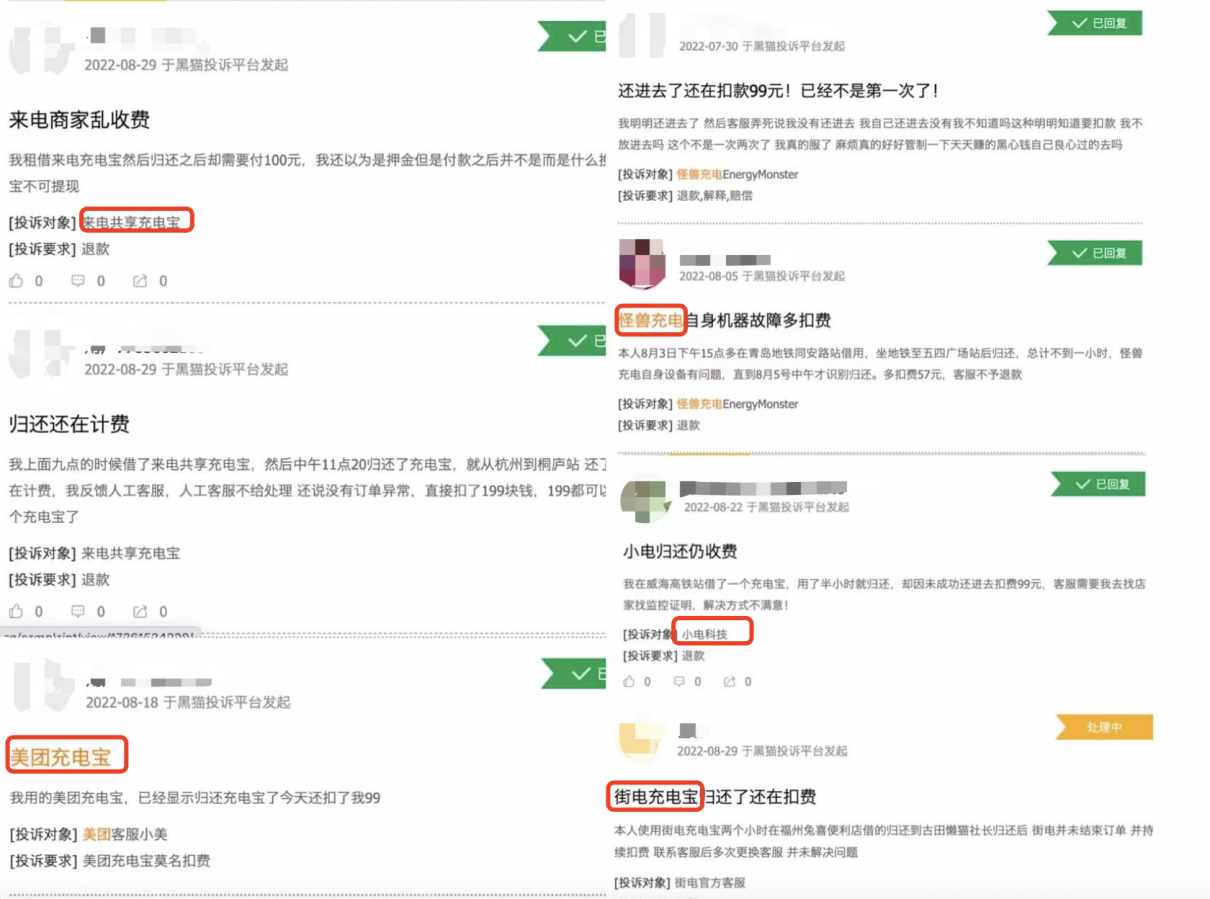
Task: Click the body text 我用的美团充电宝
Action: pos(195,798)
